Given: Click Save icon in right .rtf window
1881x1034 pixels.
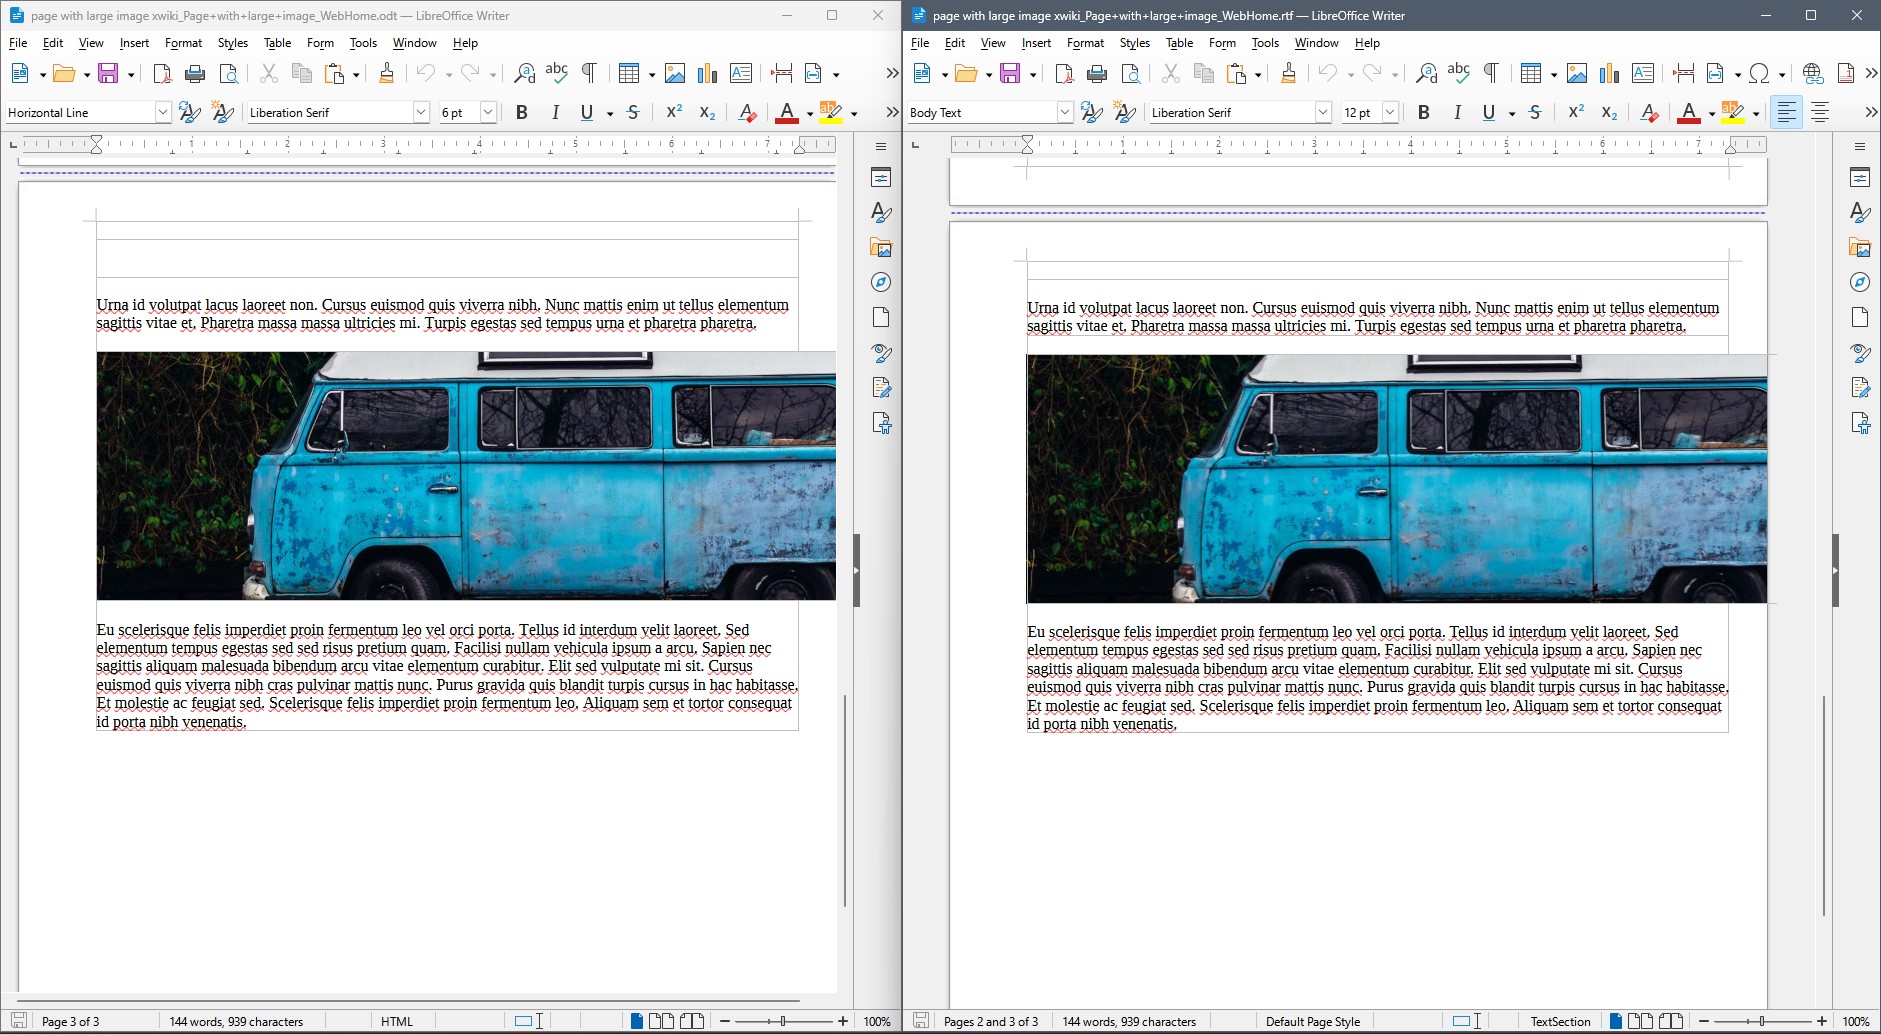Looking at the screenshot, I should pos(1010,73).
